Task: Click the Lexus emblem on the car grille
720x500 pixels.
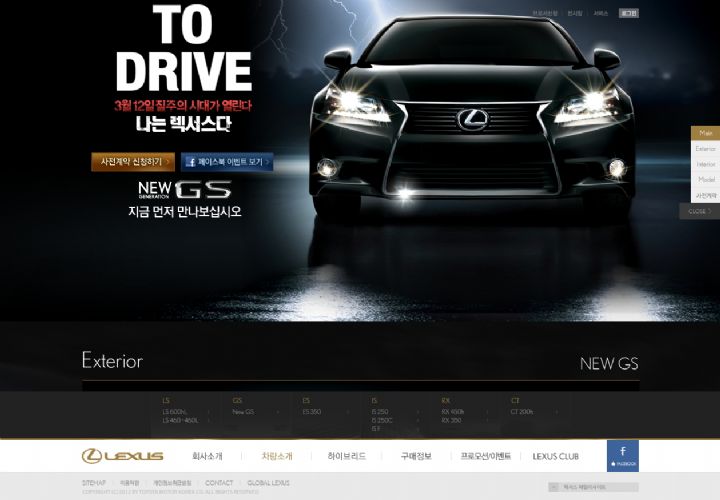Action: click(471, 119)
